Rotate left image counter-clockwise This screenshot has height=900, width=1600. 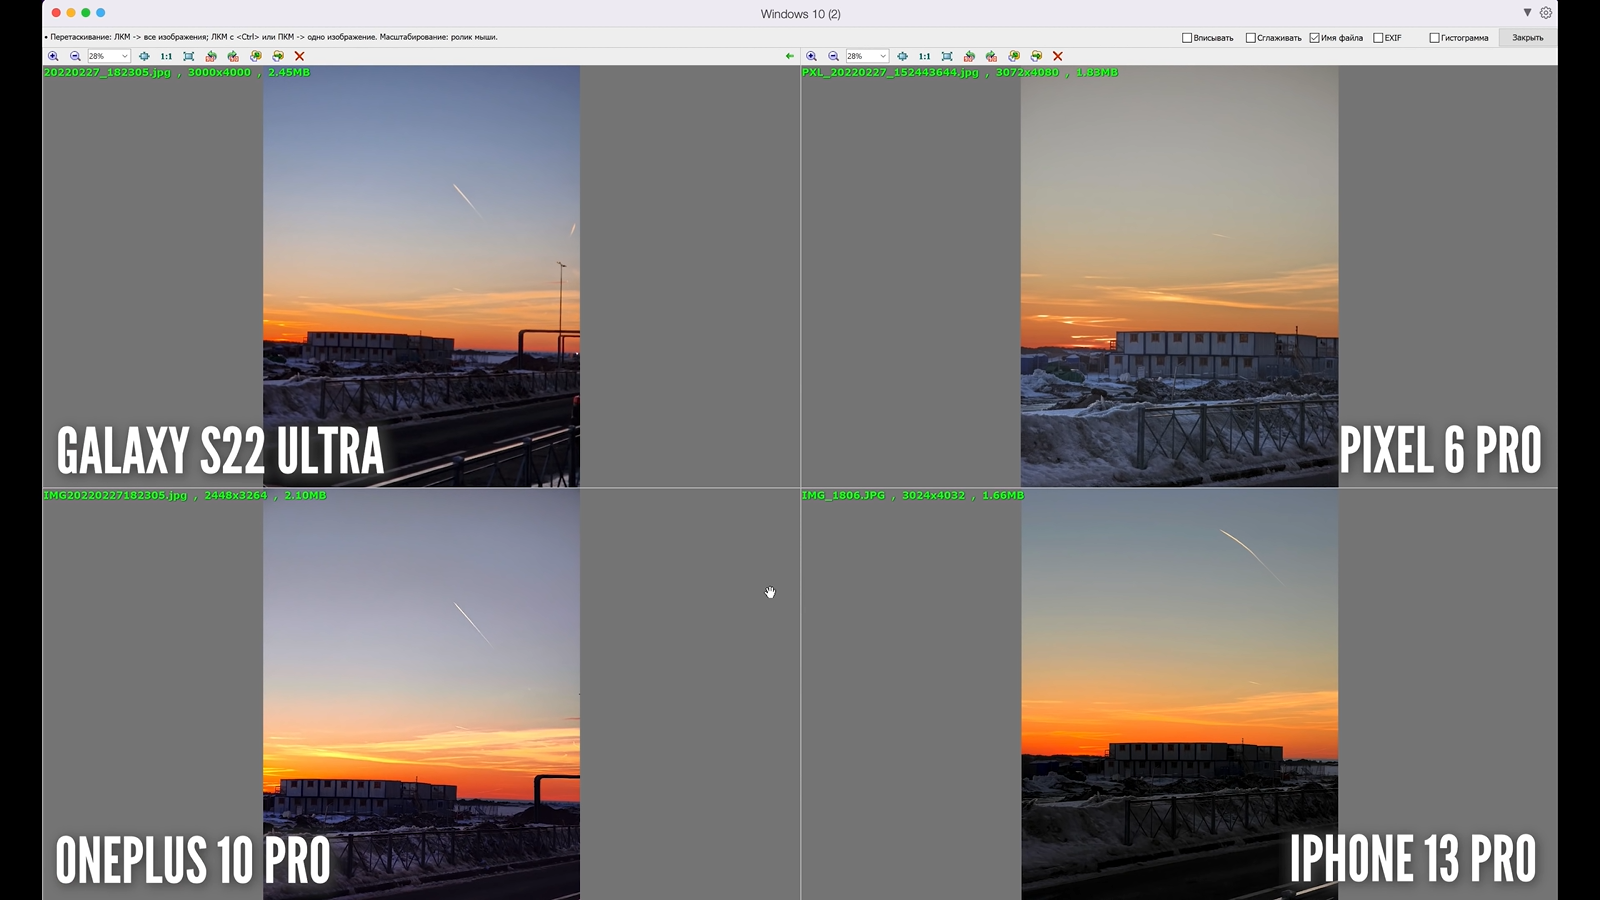(211, 56)
